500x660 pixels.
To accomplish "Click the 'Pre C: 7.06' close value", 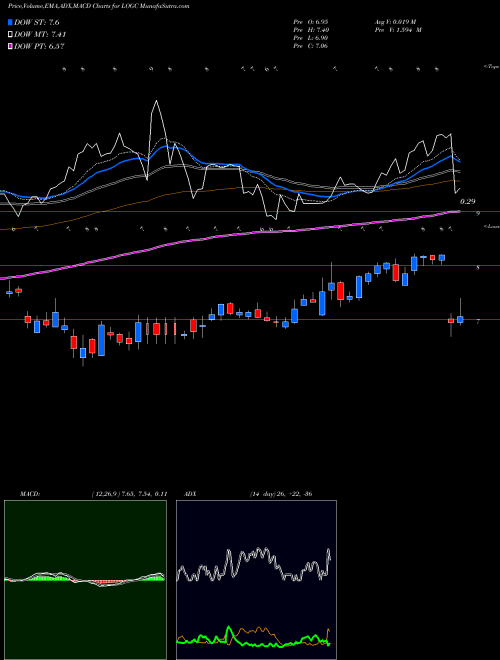I will coord(311,46).
